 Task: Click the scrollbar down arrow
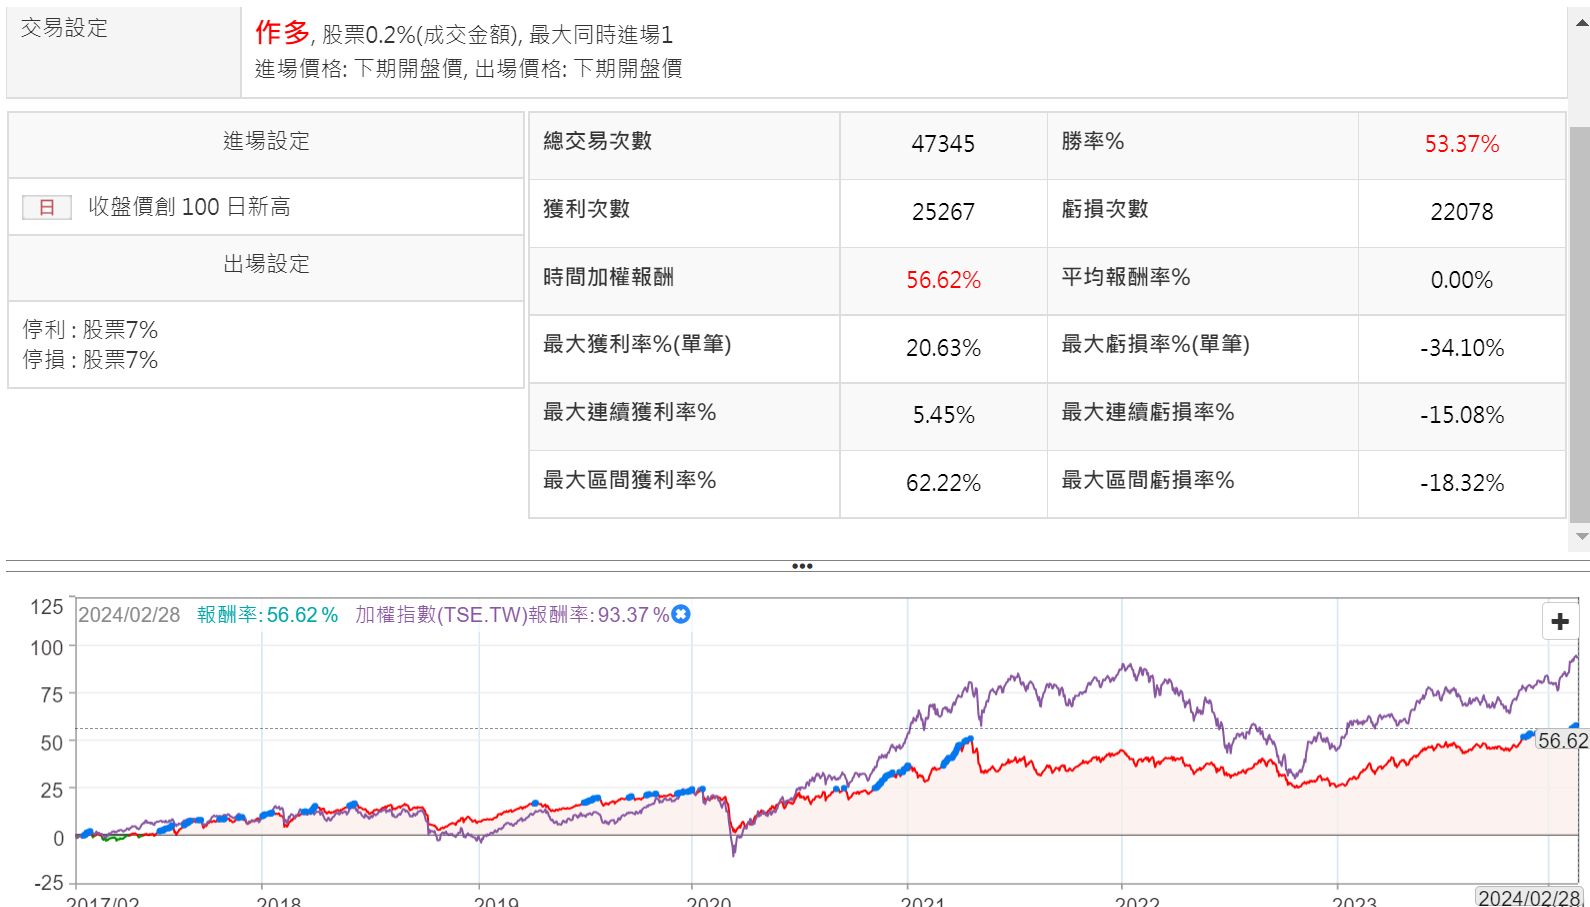click(1581, 537)
